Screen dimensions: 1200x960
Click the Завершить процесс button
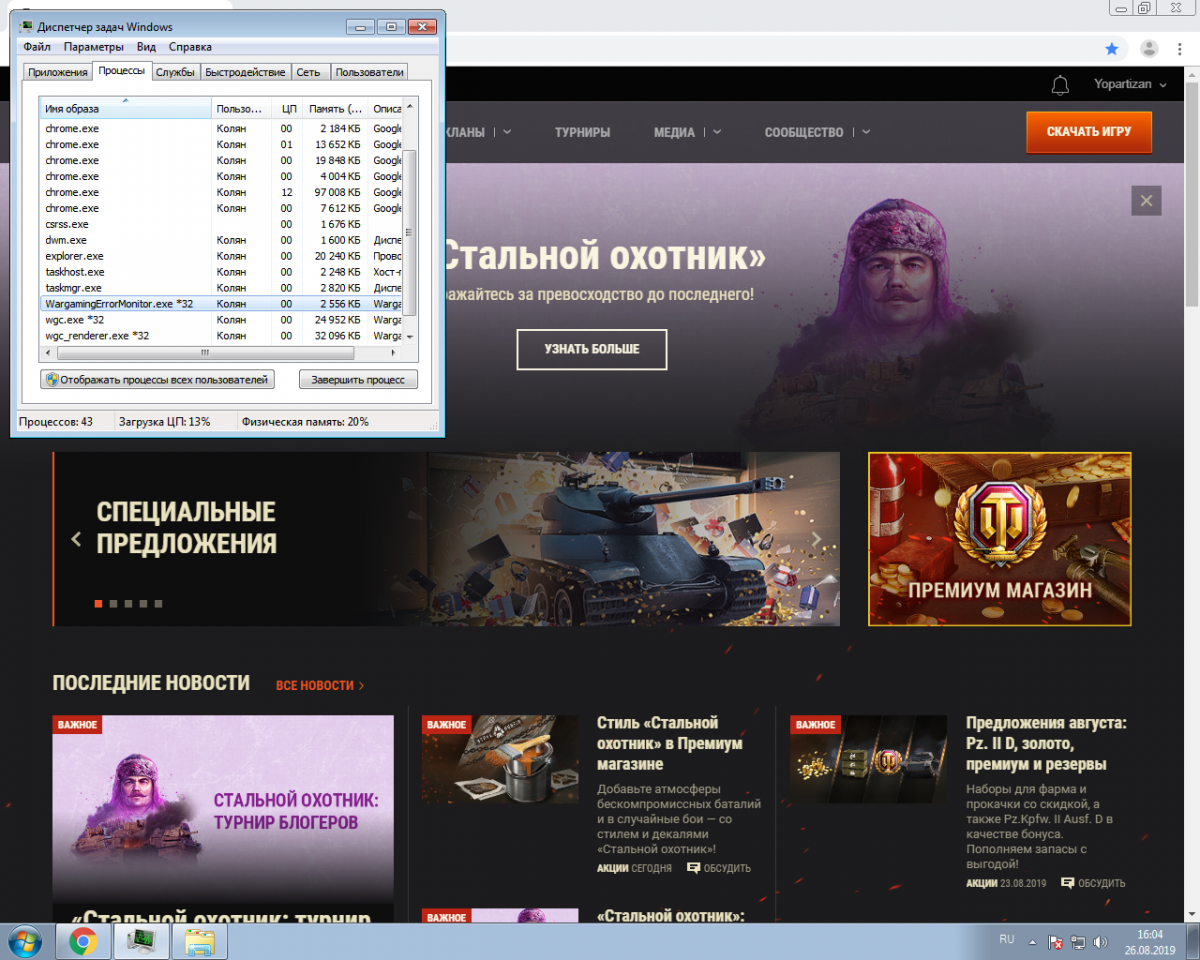pyautogui.click(x=358, y=380)
